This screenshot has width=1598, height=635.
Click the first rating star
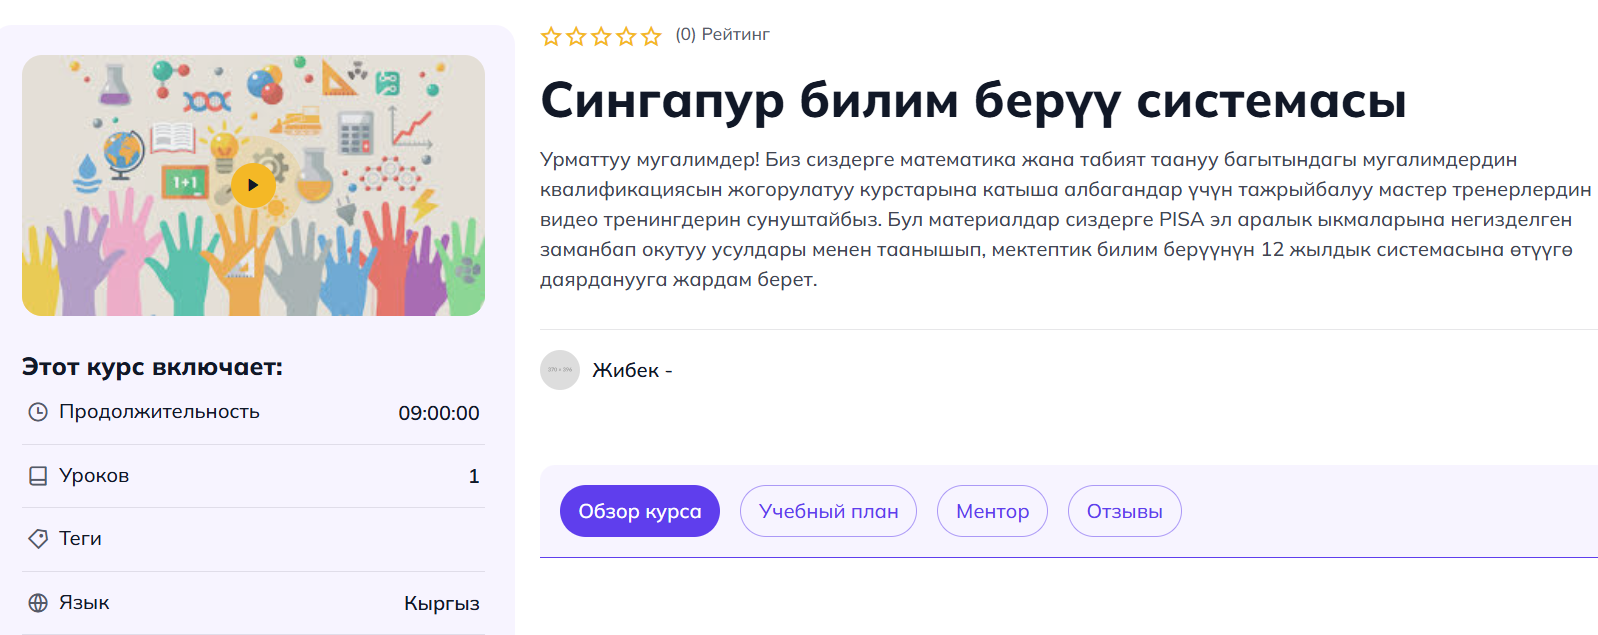click(x=551, y=37)
